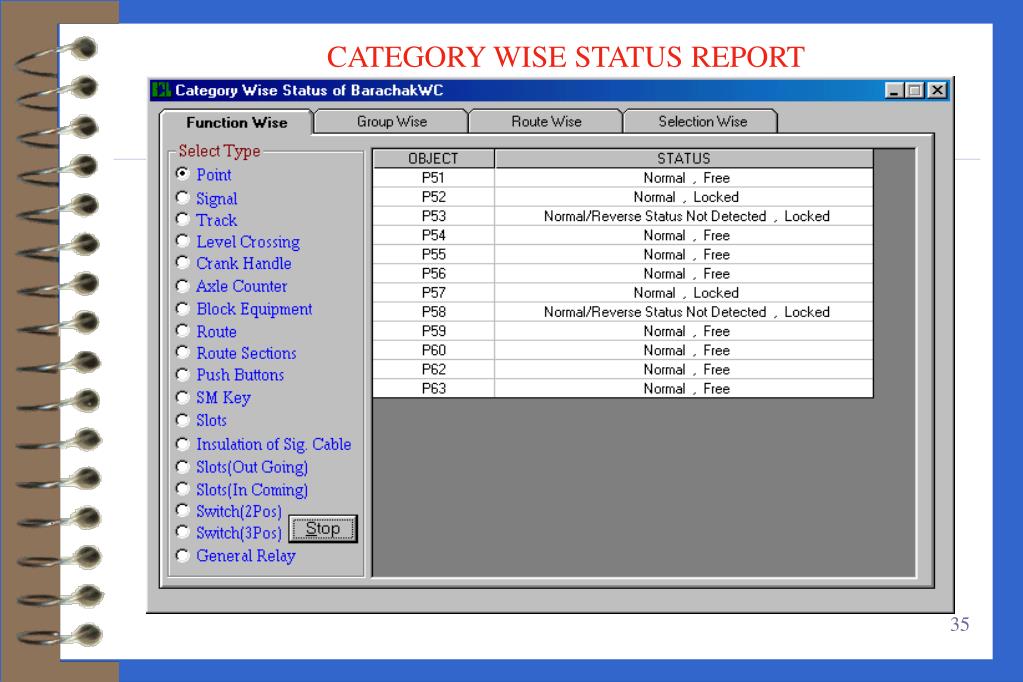Open the Group Wise tab
Viewport: 1023px width, 682px height.
tap(391, 121)
